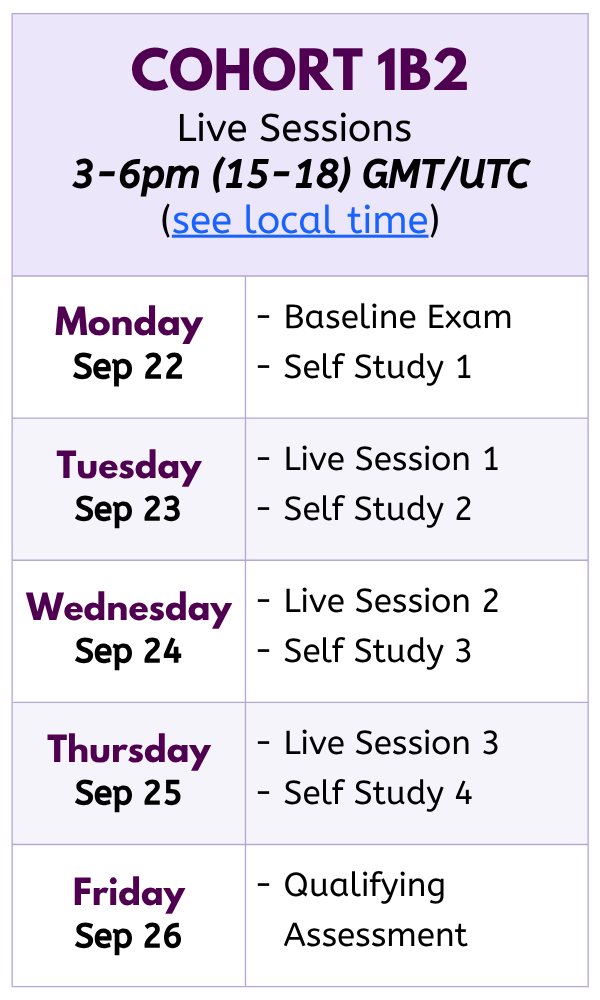
Task: Select the Self Study 1 item
Action: pyautogui.click(x=377, y=367)
